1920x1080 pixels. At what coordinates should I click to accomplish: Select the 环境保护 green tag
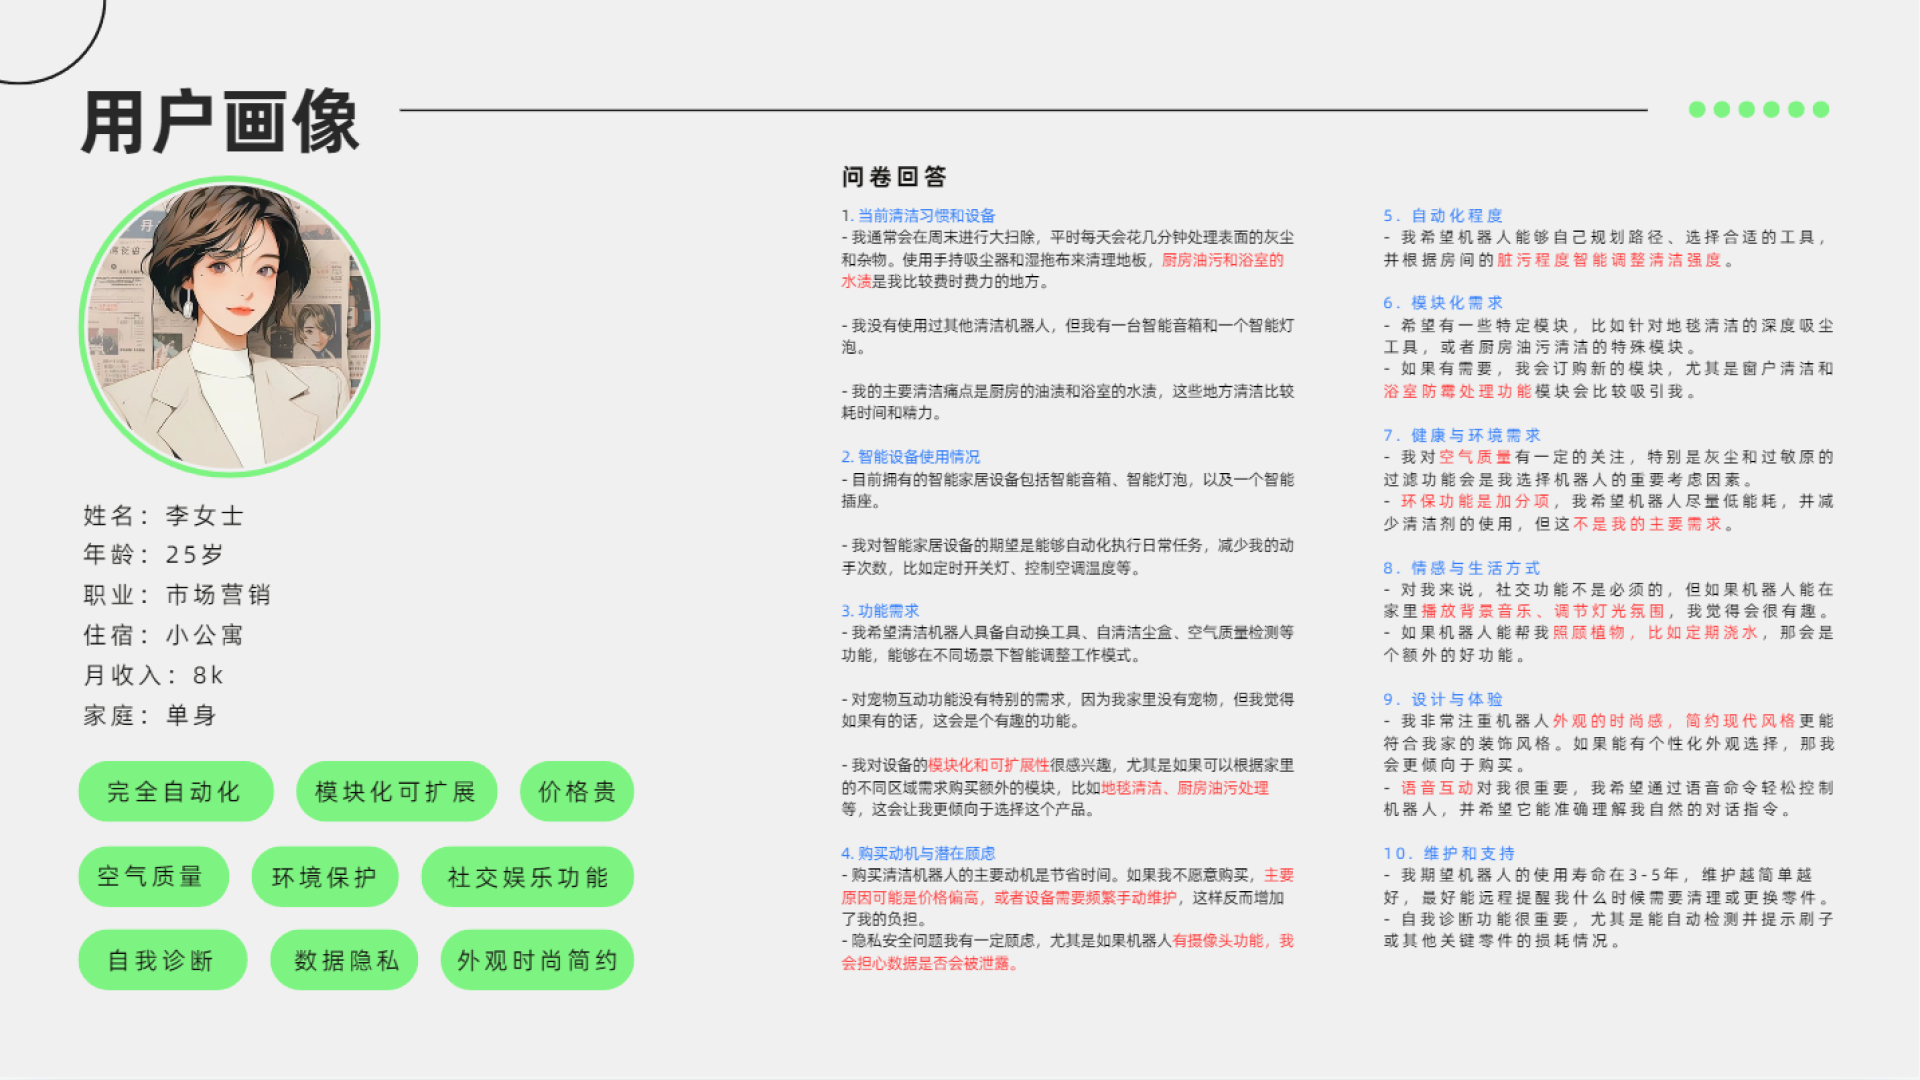coord(325,877)
